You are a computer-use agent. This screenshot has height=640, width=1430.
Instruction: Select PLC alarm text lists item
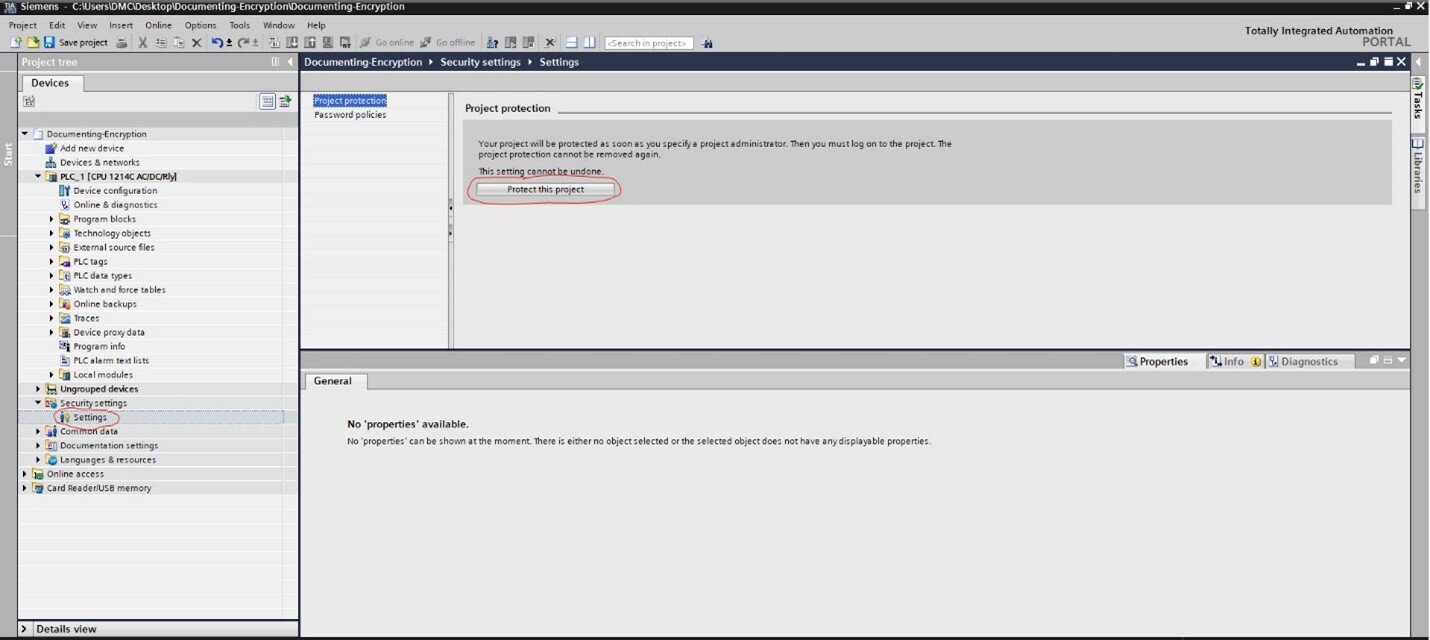click(111, 360)
